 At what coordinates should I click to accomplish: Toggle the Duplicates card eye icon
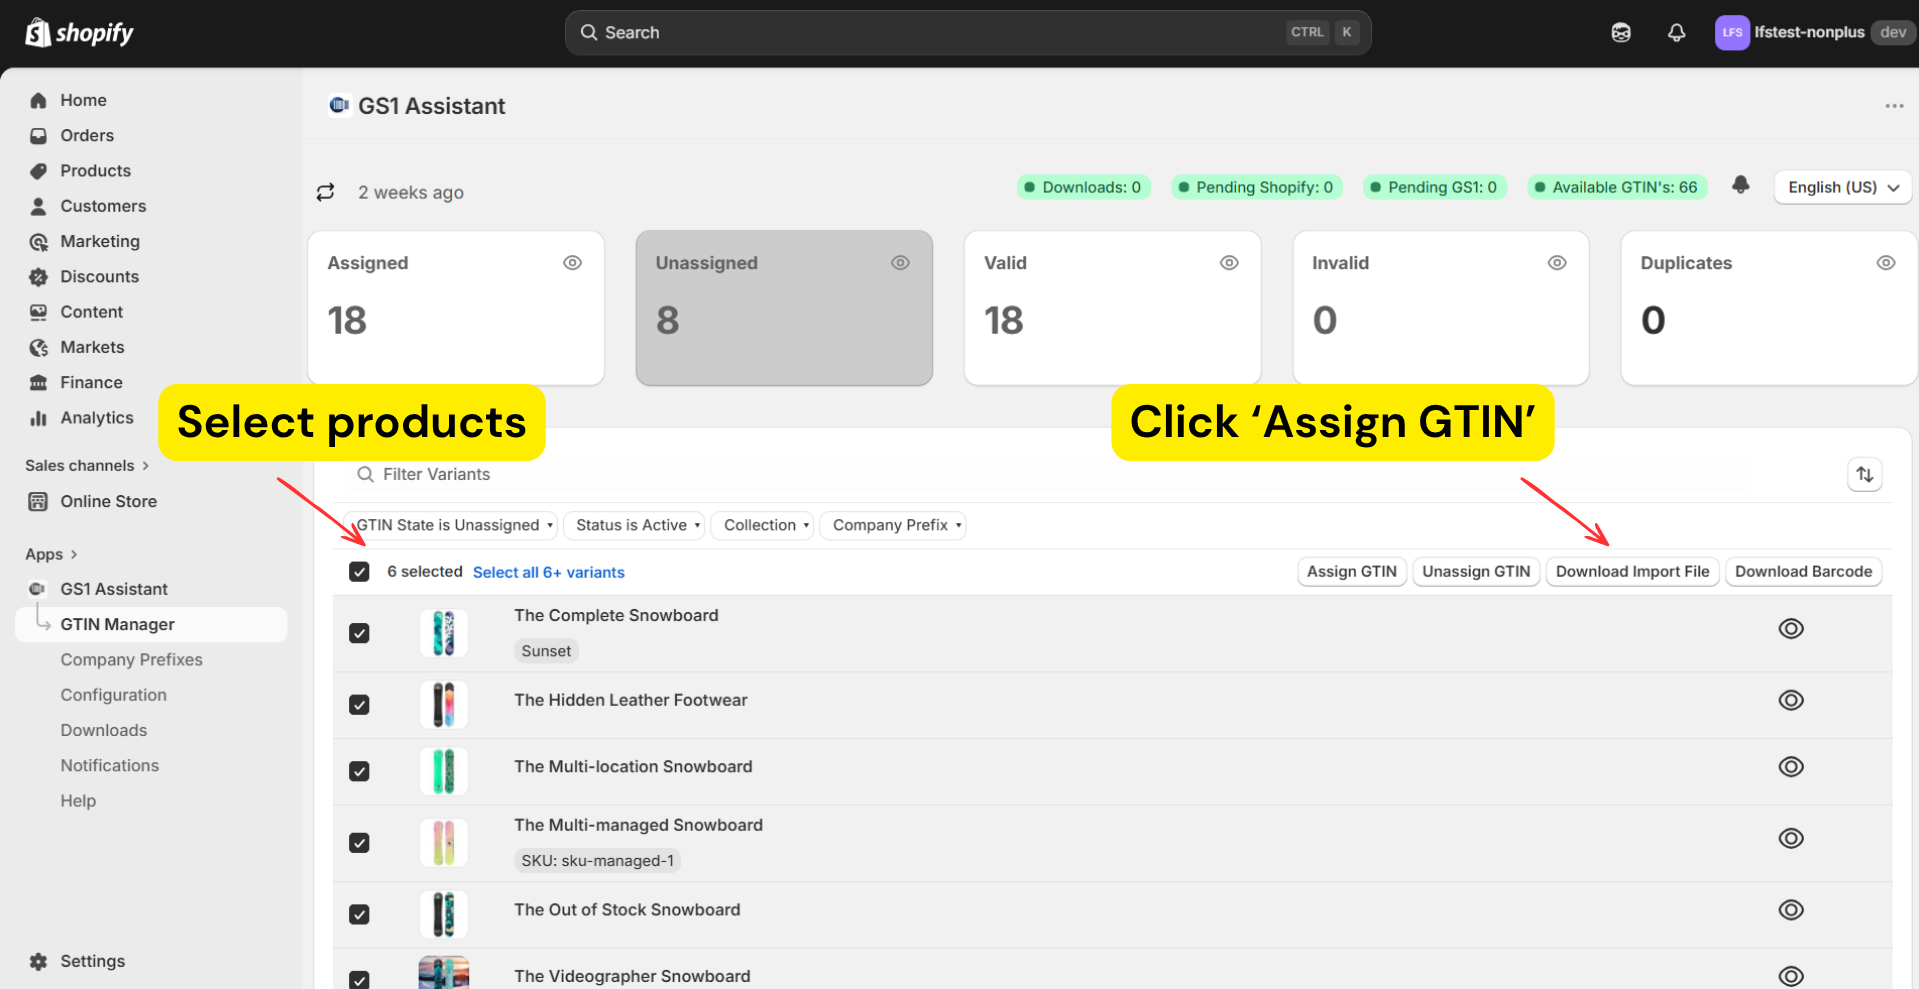(1886, 263)
